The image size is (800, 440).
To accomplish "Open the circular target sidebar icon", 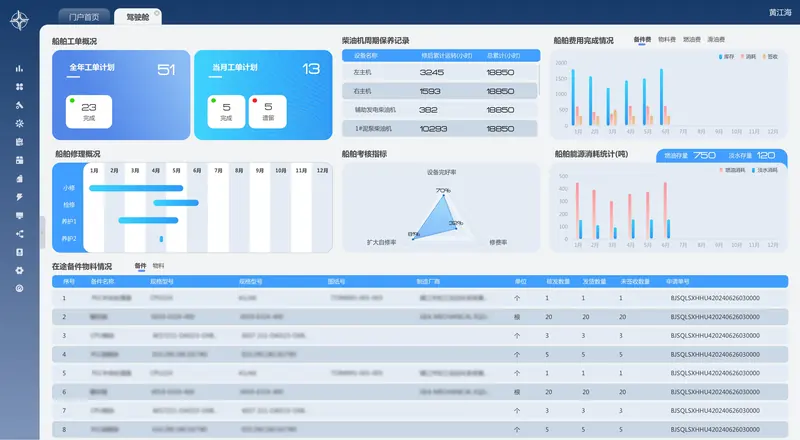I will pos(19,288).
